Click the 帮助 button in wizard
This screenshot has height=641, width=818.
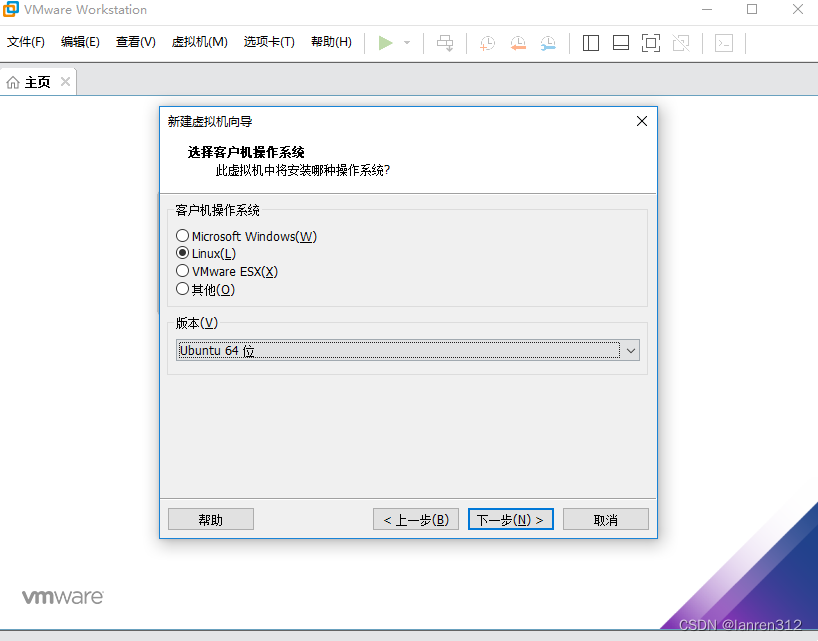pyautogui.click(x=211, y=519)
